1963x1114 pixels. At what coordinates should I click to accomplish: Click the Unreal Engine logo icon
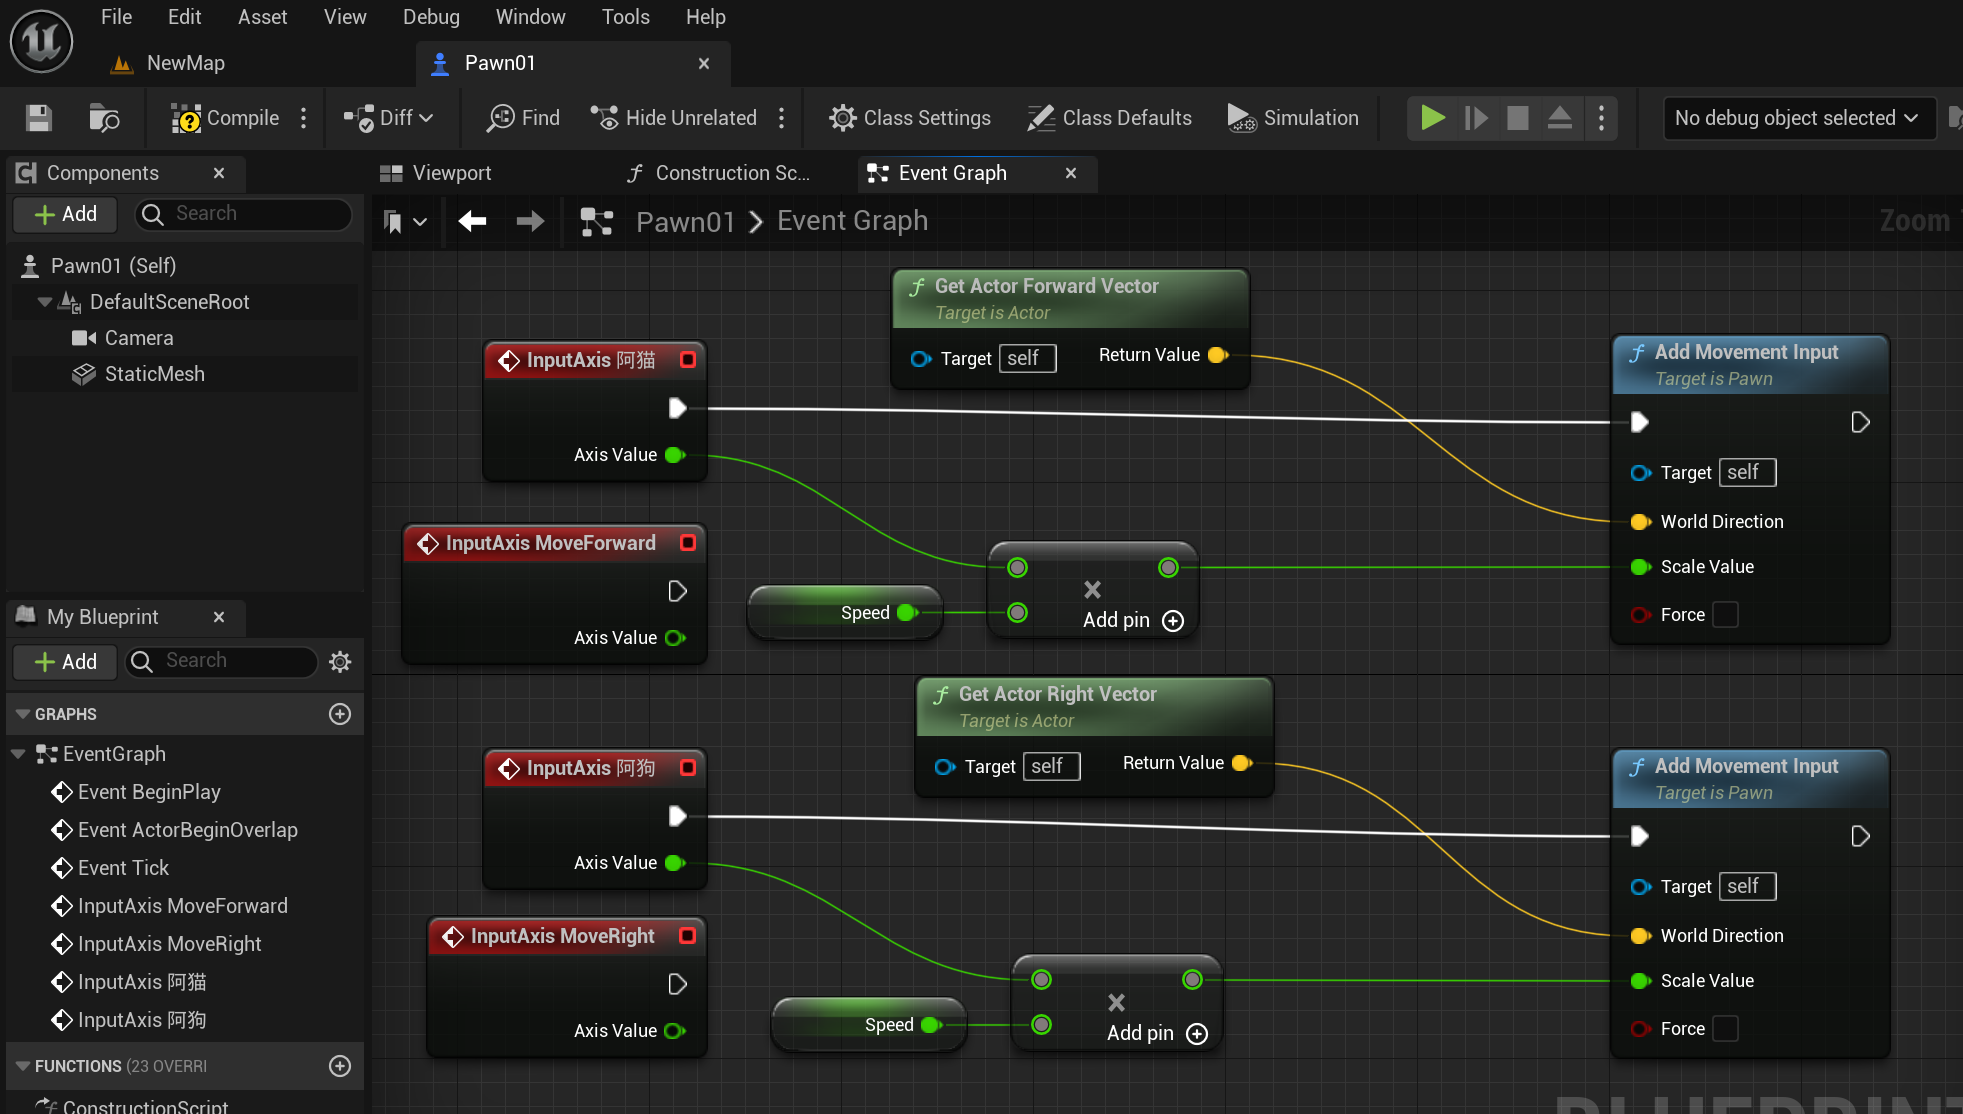coord(41,41)
